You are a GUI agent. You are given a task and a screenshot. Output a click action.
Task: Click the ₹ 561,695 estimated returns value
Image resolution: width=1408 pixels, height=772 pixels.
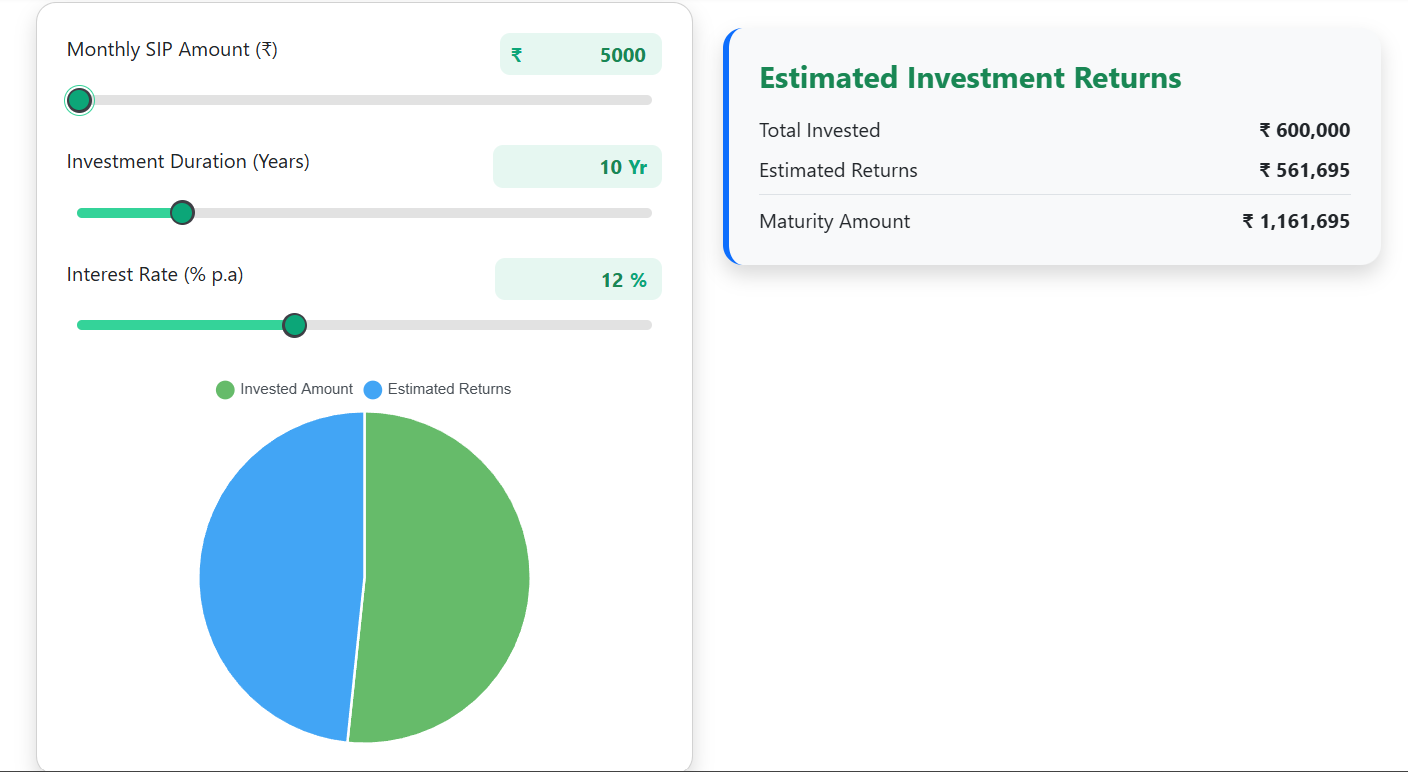coord(1304,170)
